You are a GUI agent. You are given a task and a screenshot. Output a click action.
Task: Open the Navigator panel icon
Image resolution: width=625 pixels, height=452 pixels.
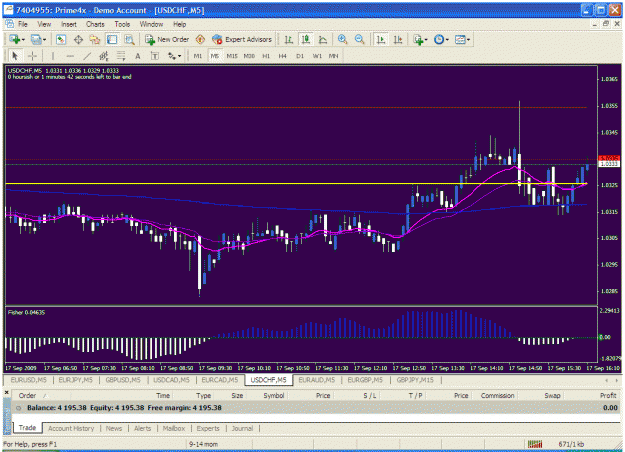pos(95,39)
